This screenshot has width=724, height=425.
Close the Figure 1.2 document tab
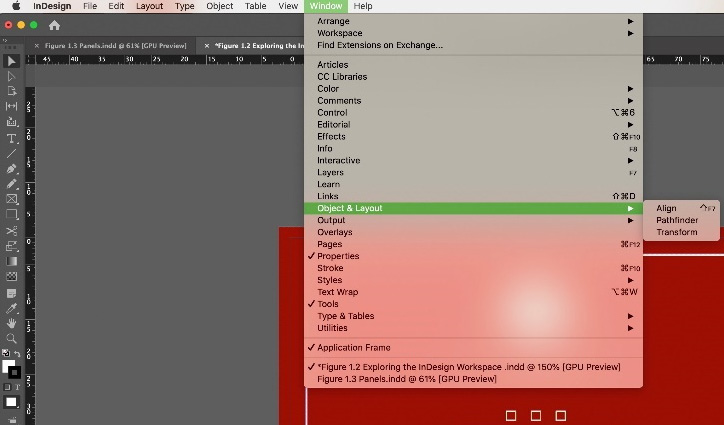(207, 46)
